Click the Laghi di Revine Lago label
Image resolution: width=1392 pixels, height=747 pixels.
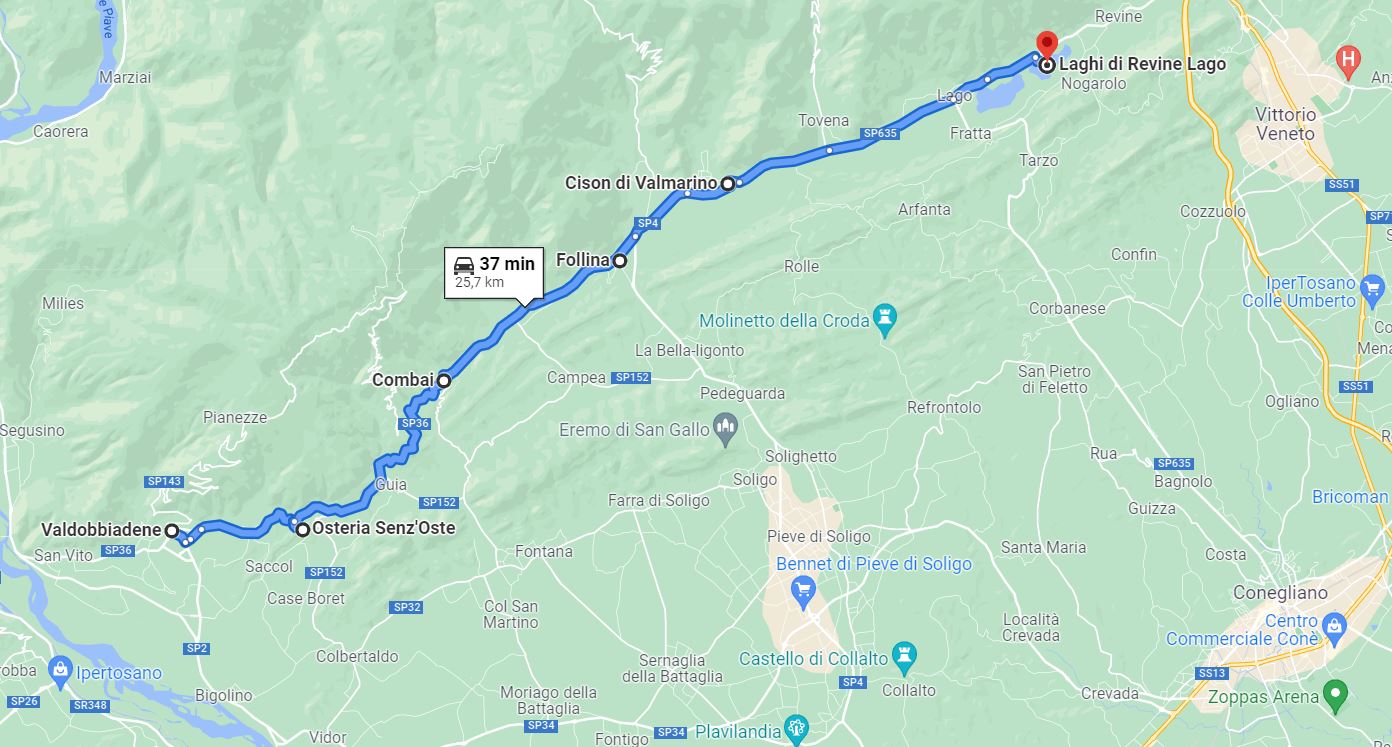click(x=1142, y=64)
